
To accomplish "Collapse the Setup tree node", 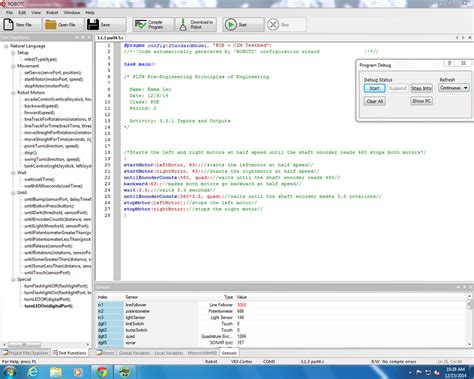I will pyautogui.click(x=13, y=53).
